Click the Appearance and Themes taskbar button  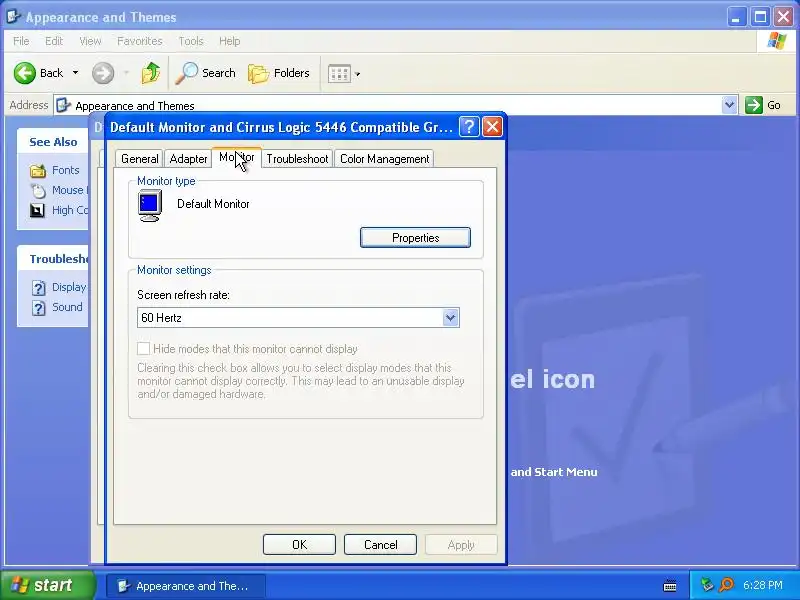(x=185, y=586)
